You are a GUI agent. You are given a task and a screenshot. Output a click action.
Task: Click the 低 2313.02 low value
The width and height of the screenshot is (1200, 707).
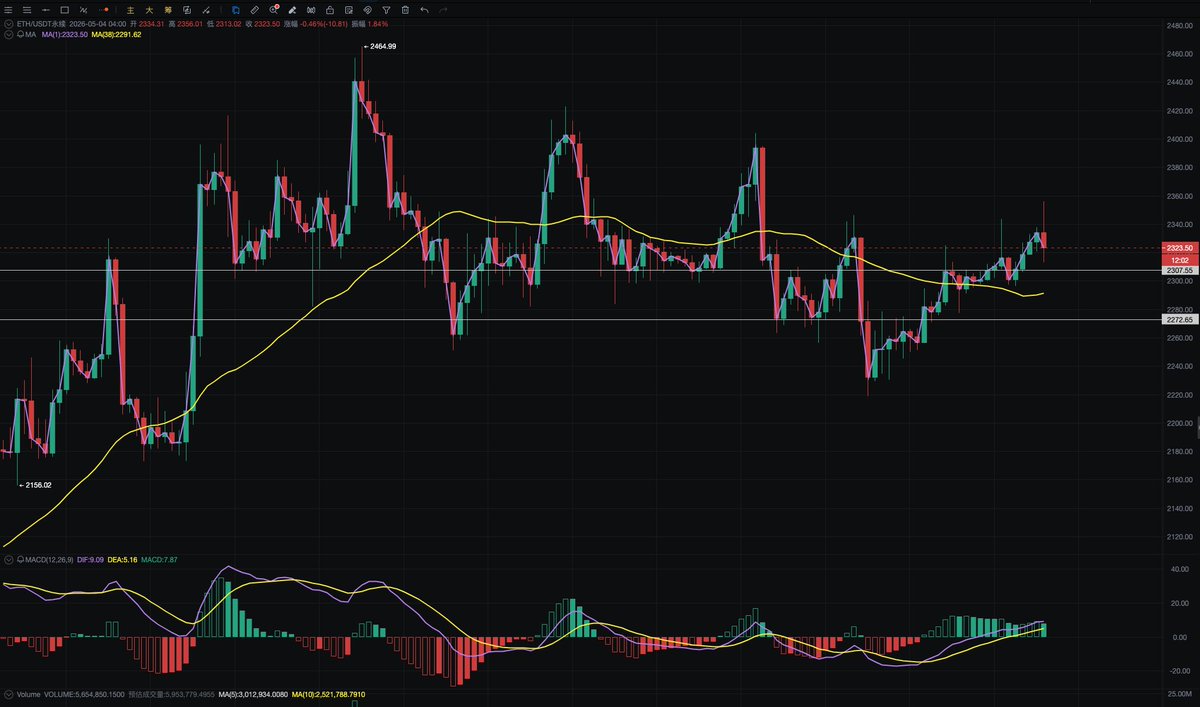(224, 23)
